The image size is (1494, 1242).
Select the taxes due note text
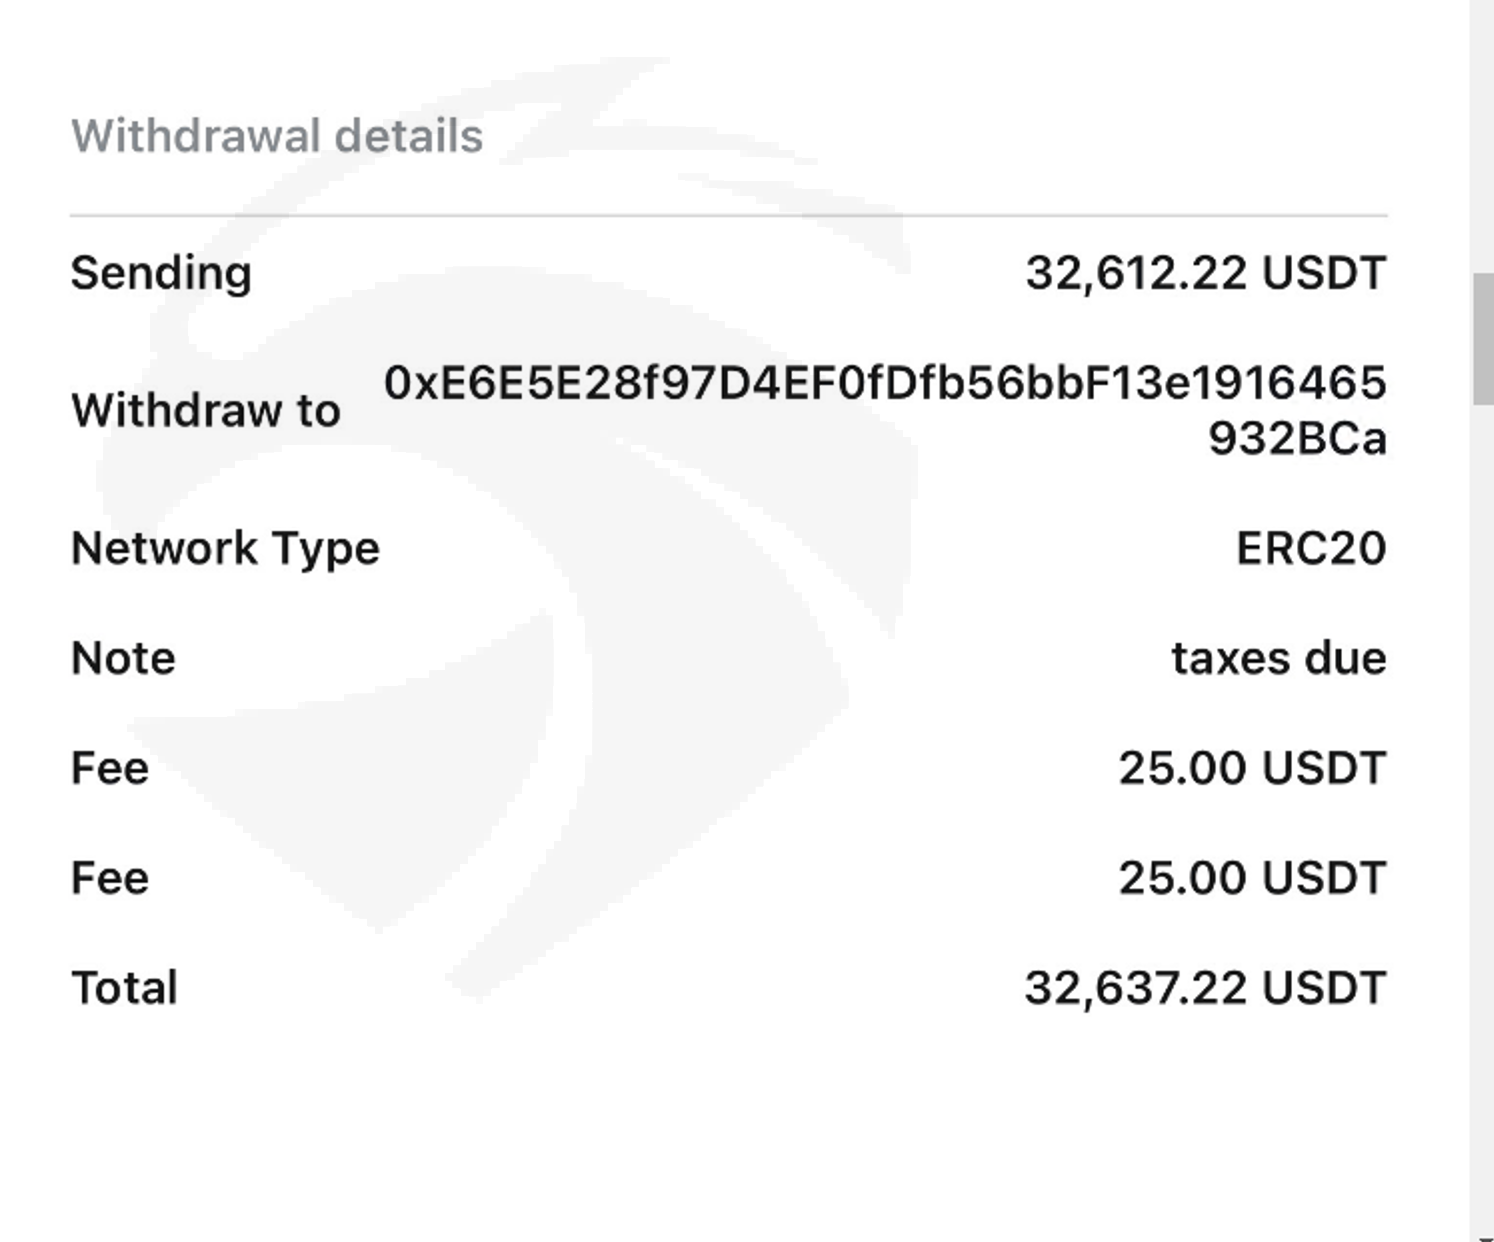[x=1278, y=658]
